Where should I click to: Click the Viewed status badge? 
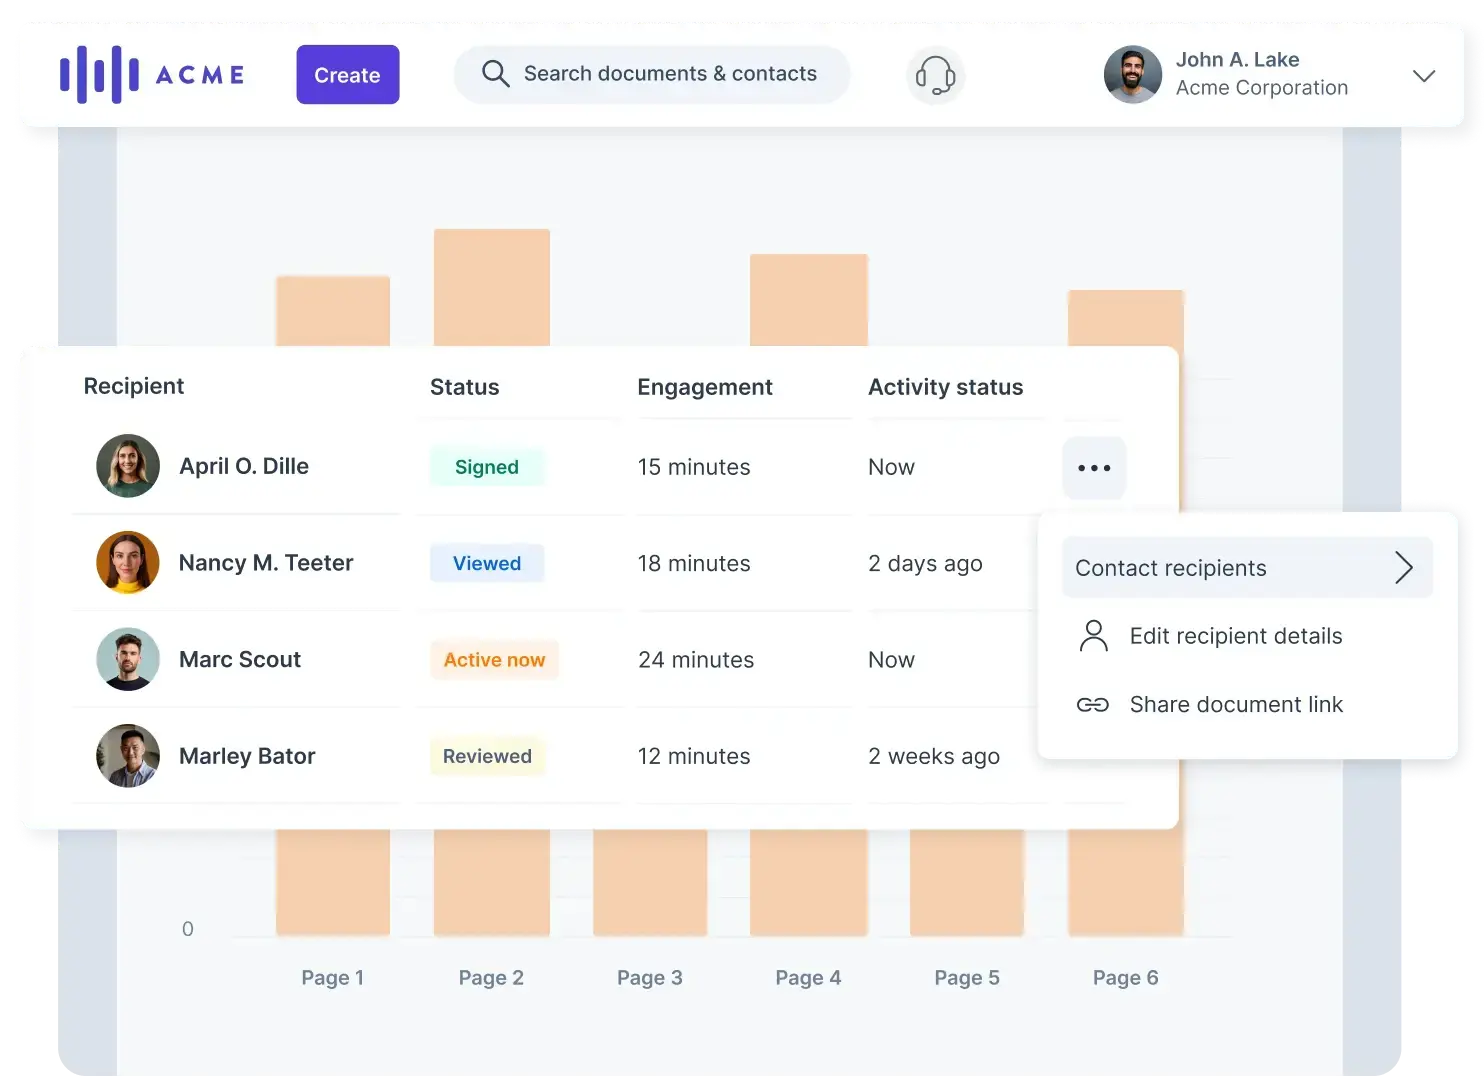point(487,564)
